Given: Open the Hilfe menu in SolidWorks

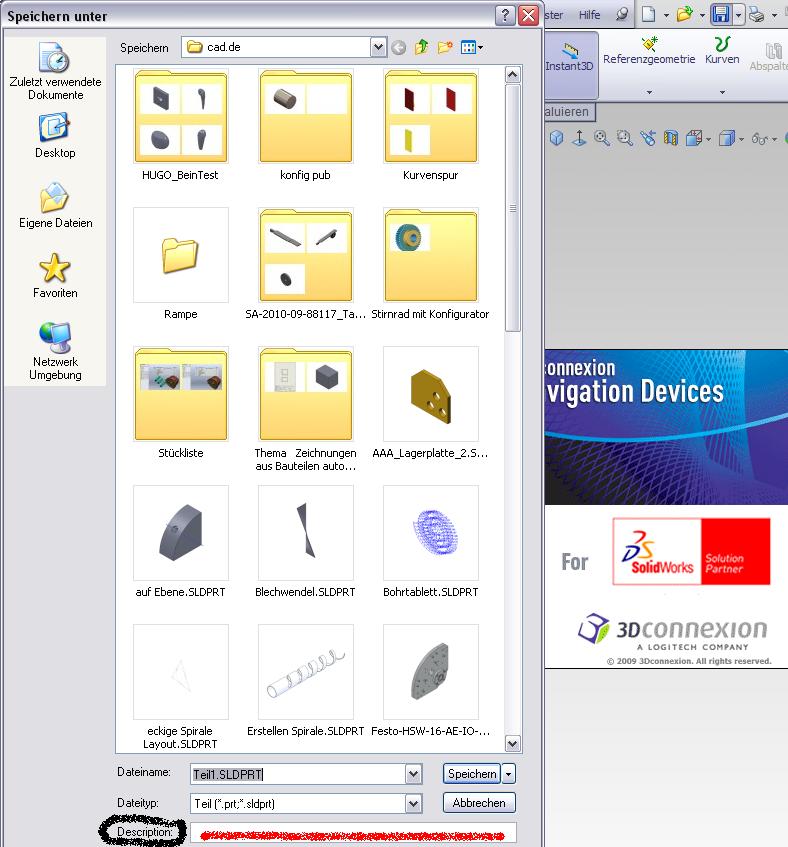Looking at the screenshot, I should point(589,15).
